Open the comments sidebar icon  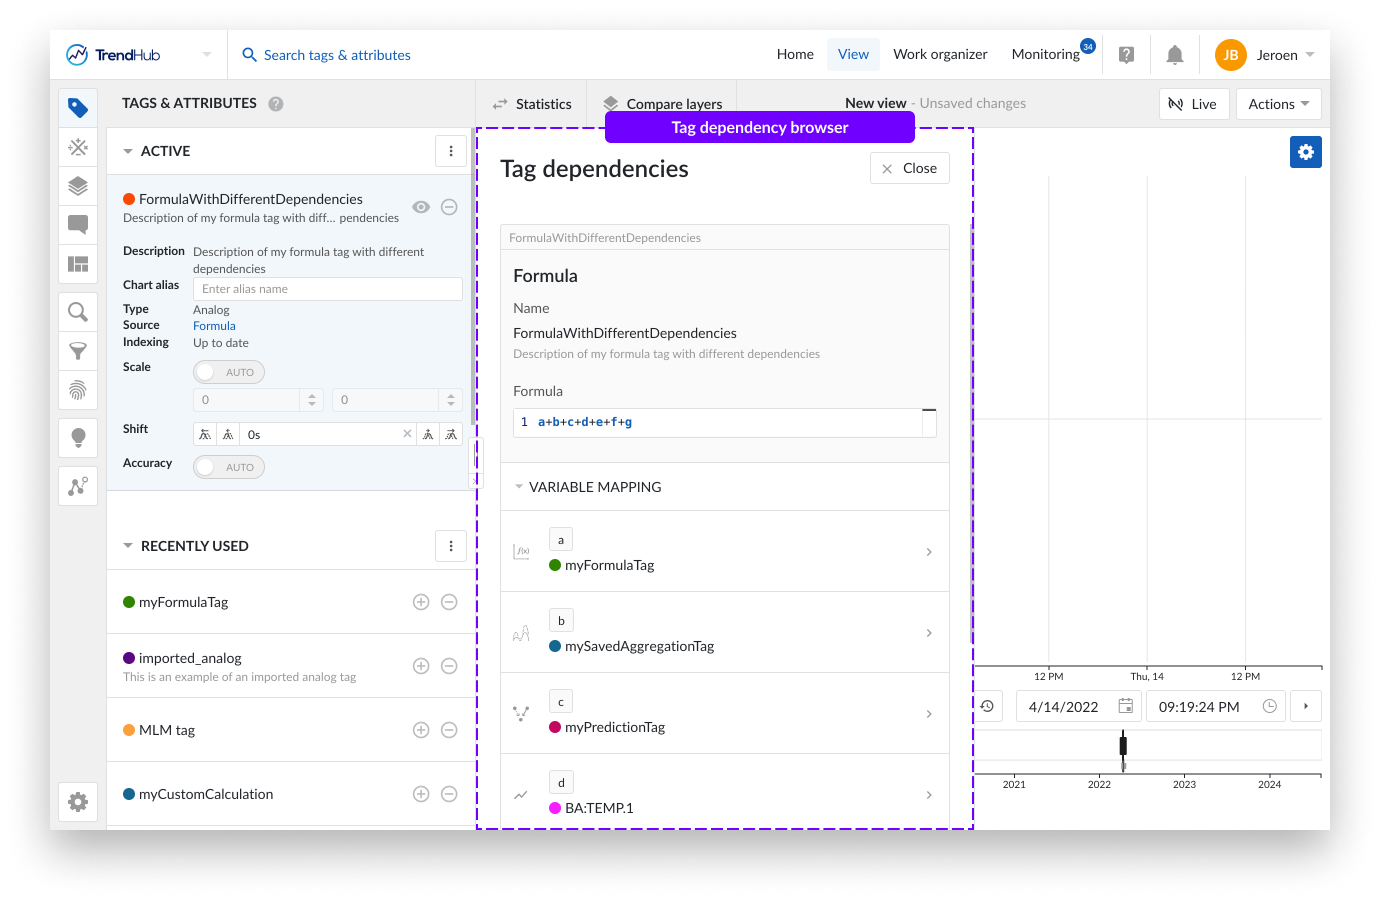(78, 224)
